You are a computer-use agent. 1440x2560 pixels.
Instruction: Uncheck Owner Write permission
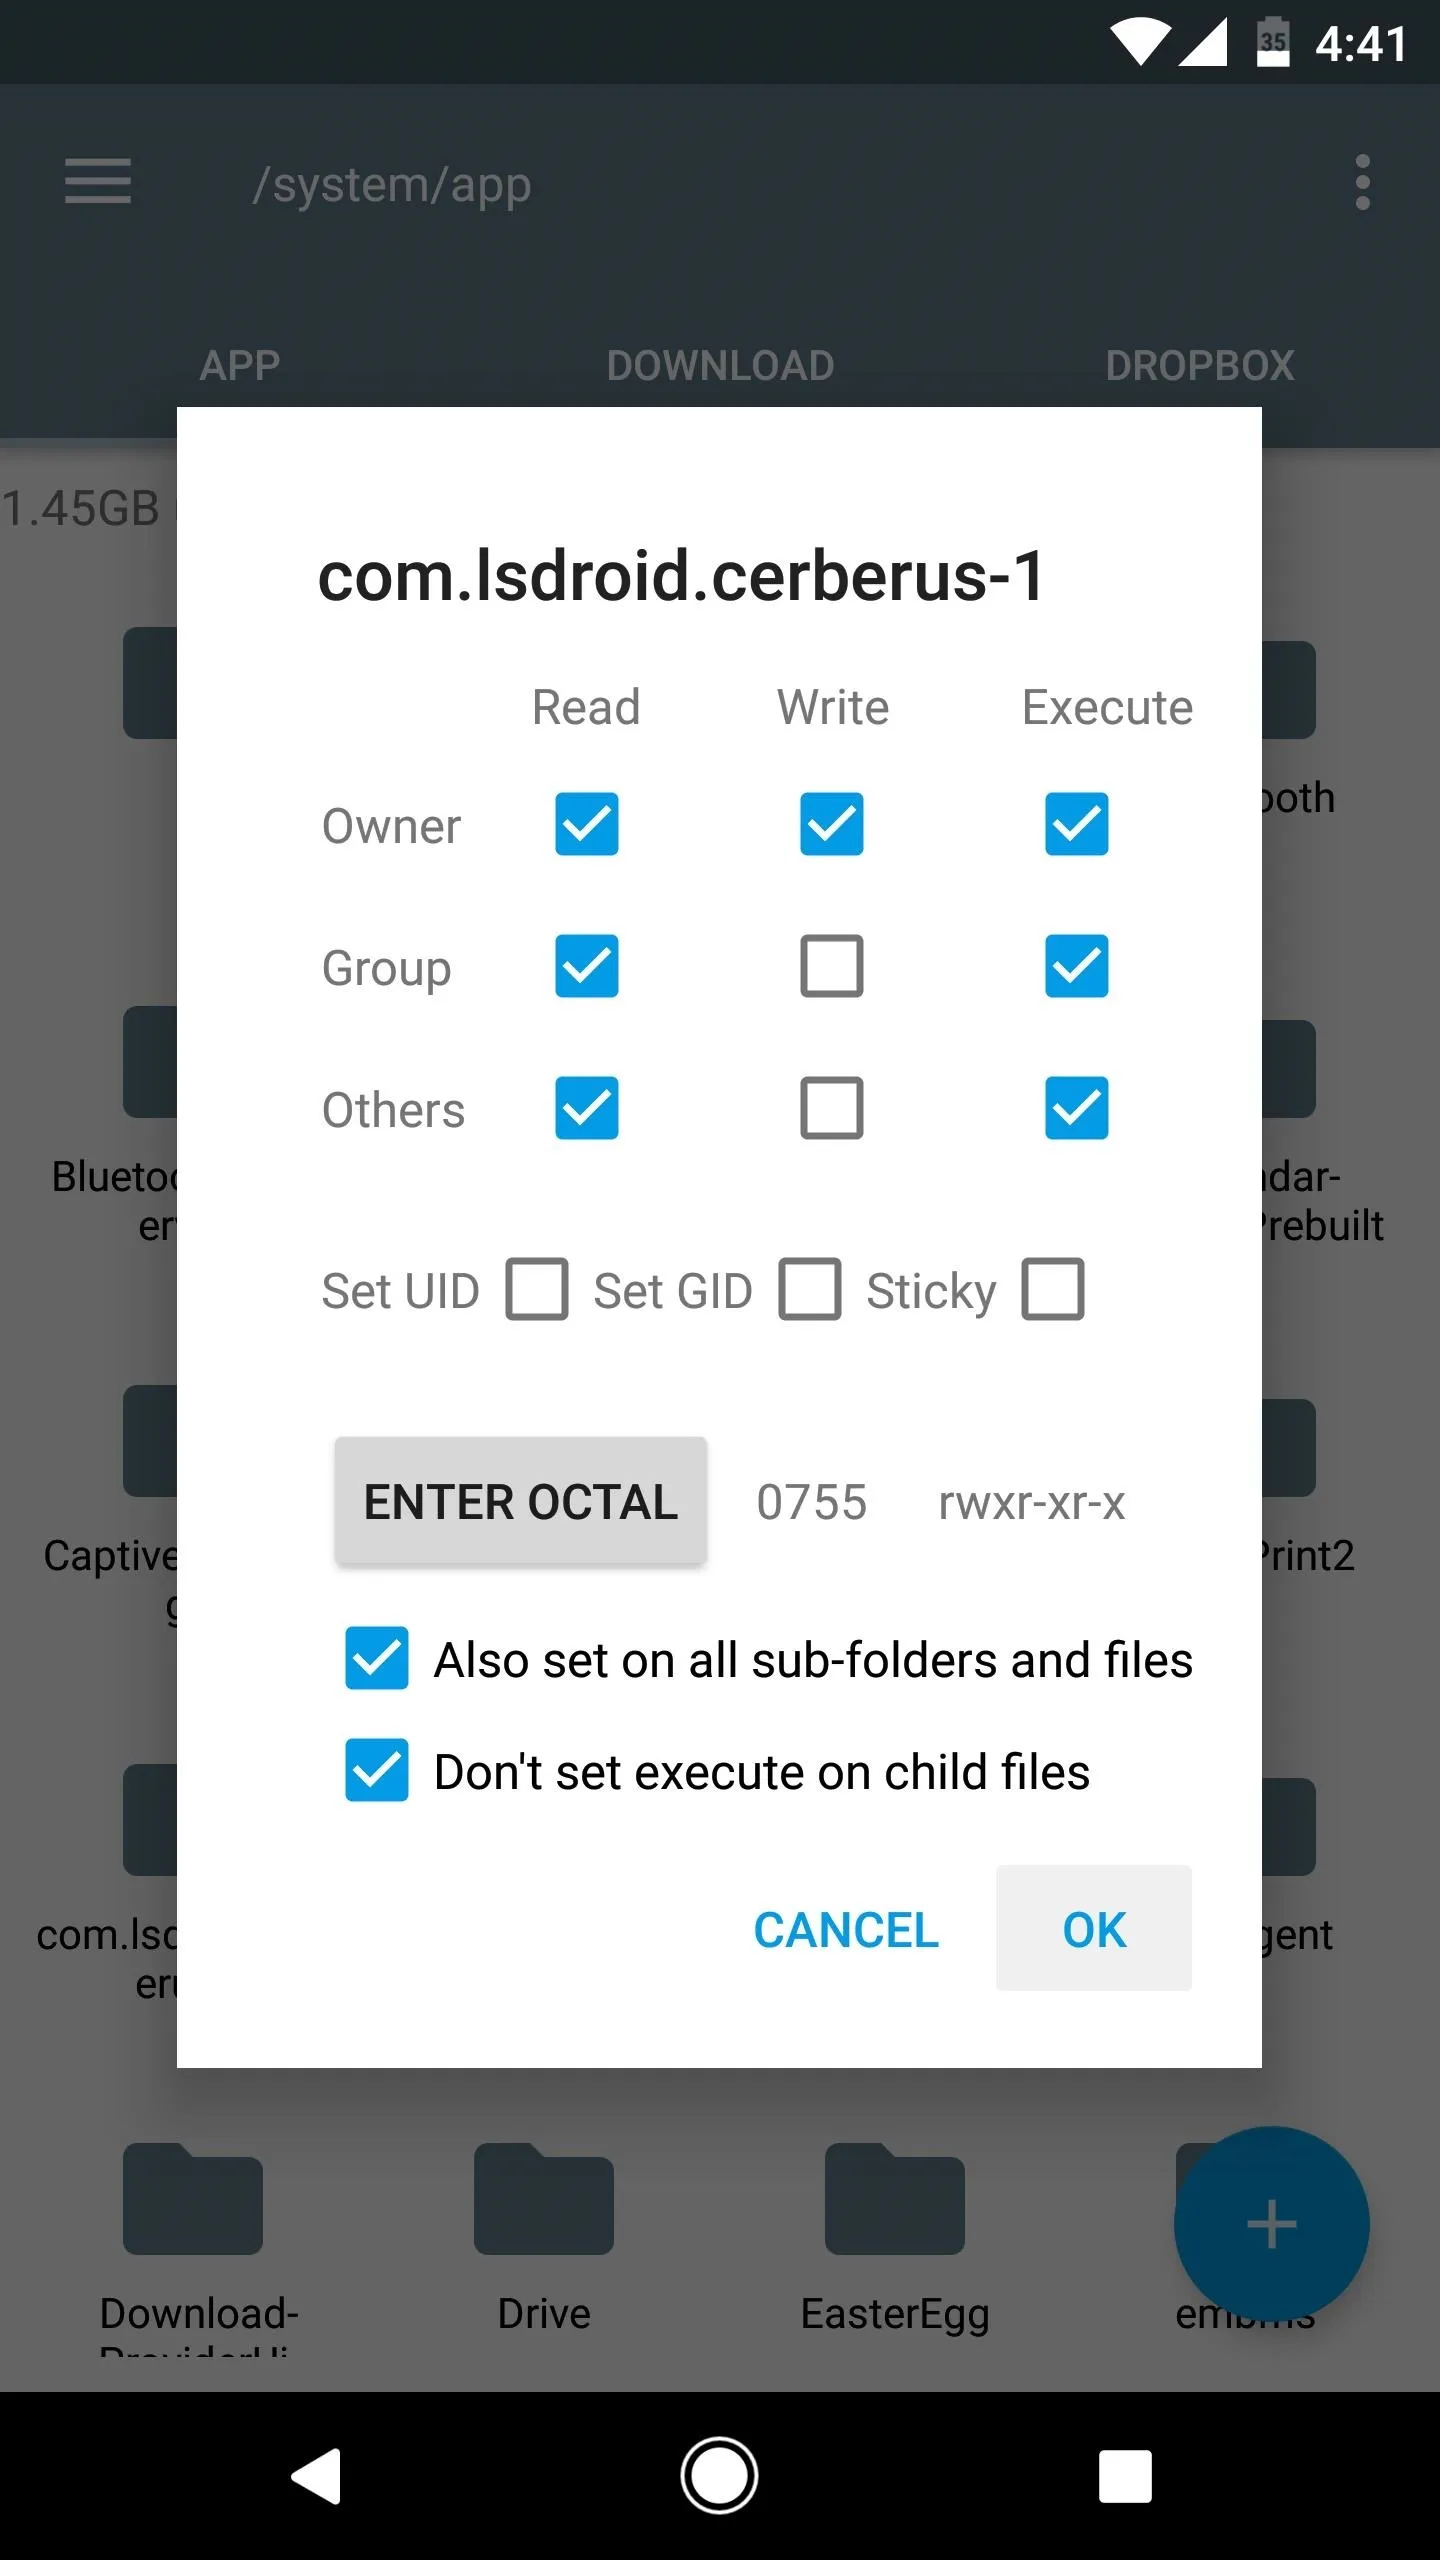click(832, 824)
